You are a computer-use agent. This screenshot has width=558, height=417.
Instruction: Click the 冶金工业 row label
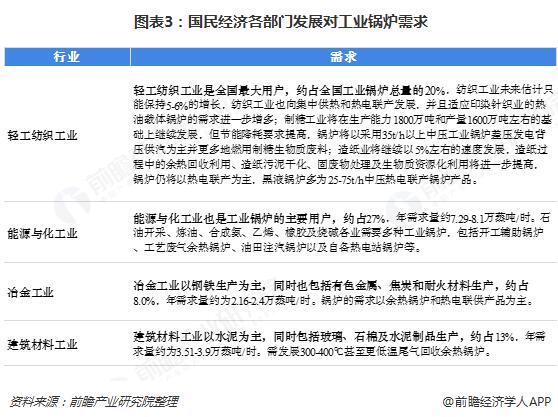tap(30, 292)
